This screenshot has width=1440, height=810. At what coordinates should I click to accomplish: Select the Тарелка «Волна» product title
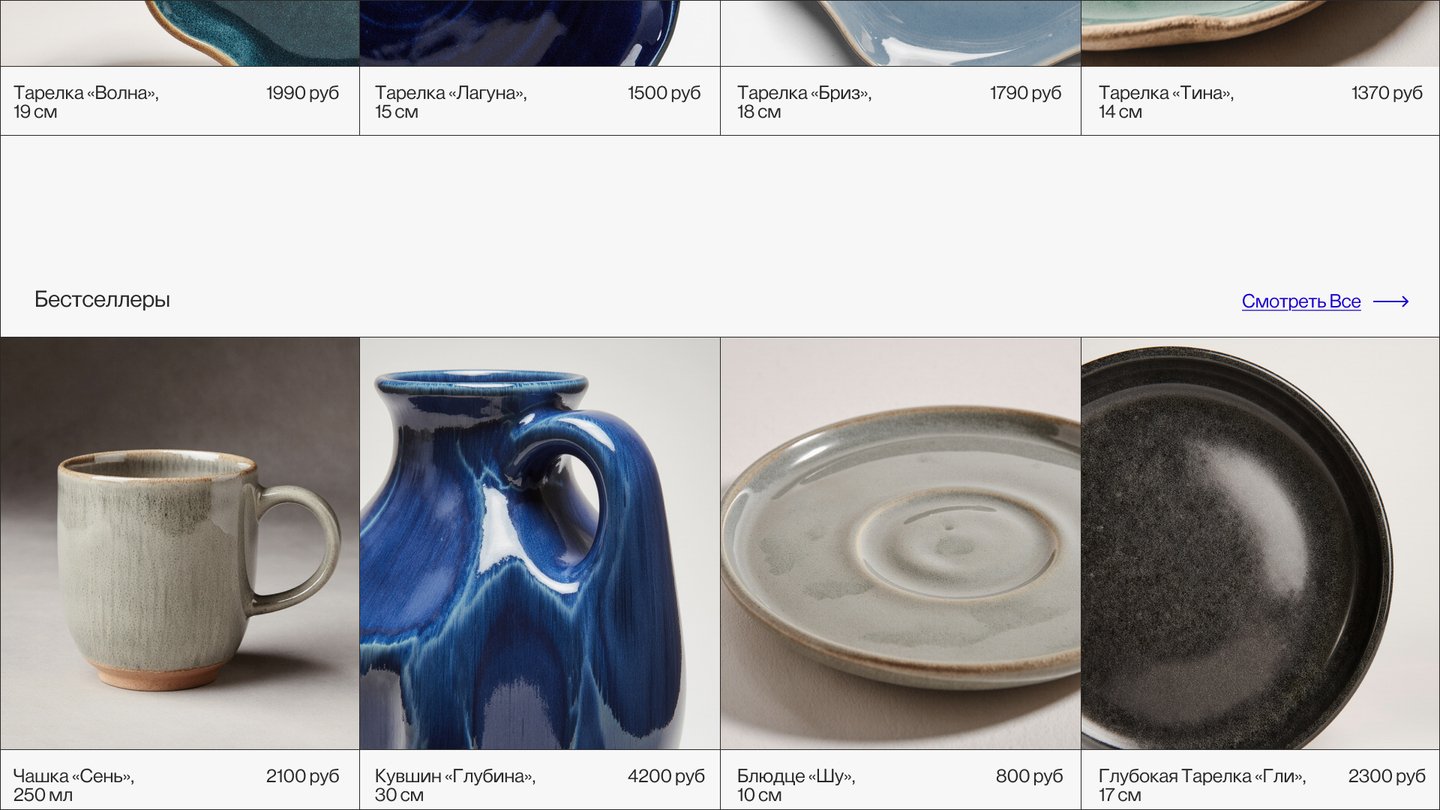point(86,102)
